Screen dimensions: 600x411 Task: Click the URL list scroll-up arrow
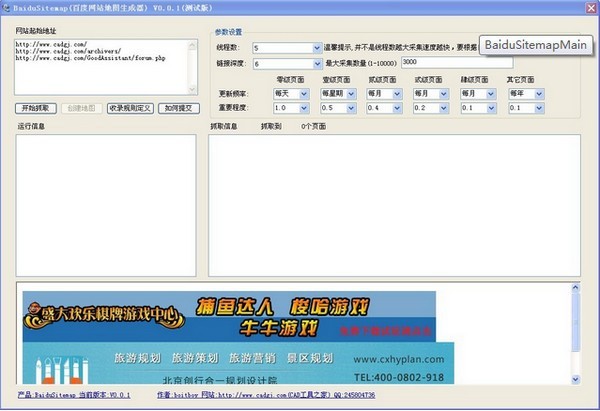tap(192, 46)
